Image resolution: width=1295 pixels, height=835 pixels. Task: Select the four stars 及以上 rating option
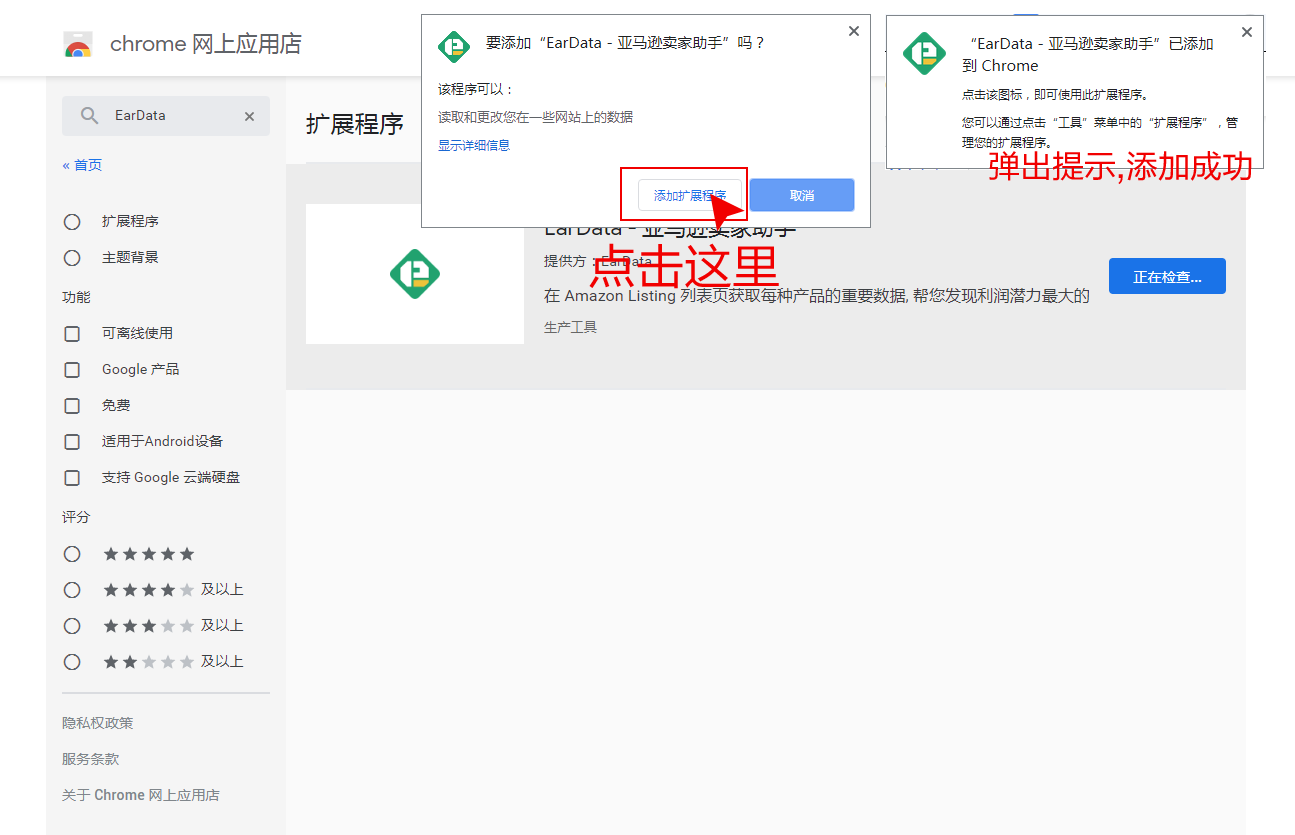tap(72, 590)
